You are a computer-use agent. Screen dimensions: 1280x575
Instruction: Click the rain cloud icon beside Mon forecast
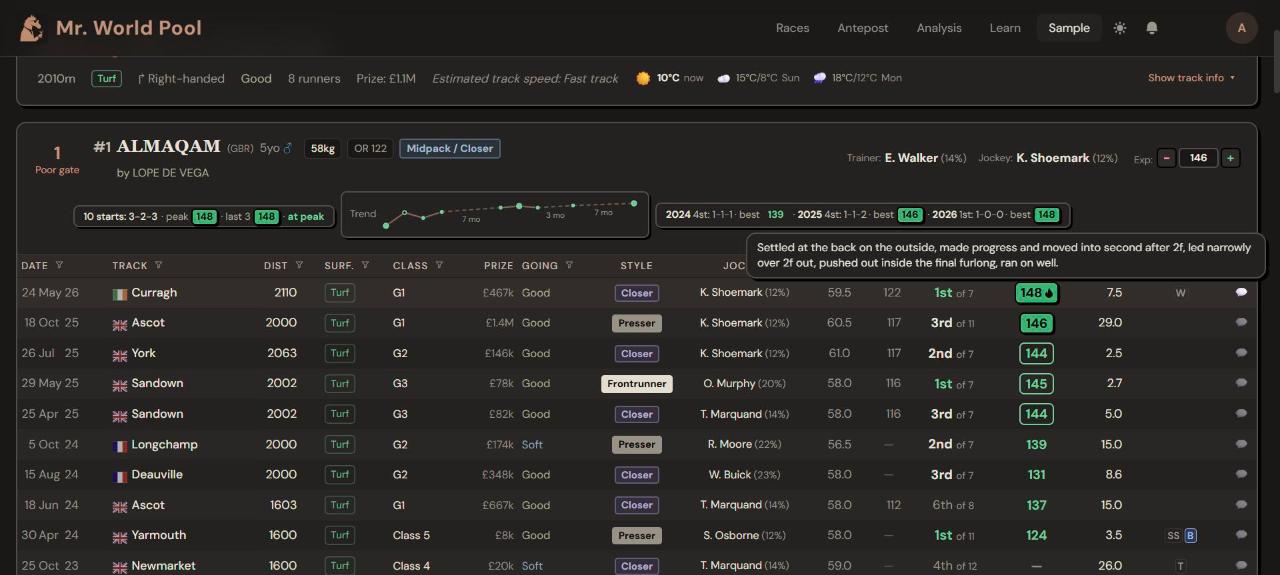tap(819, 78)
